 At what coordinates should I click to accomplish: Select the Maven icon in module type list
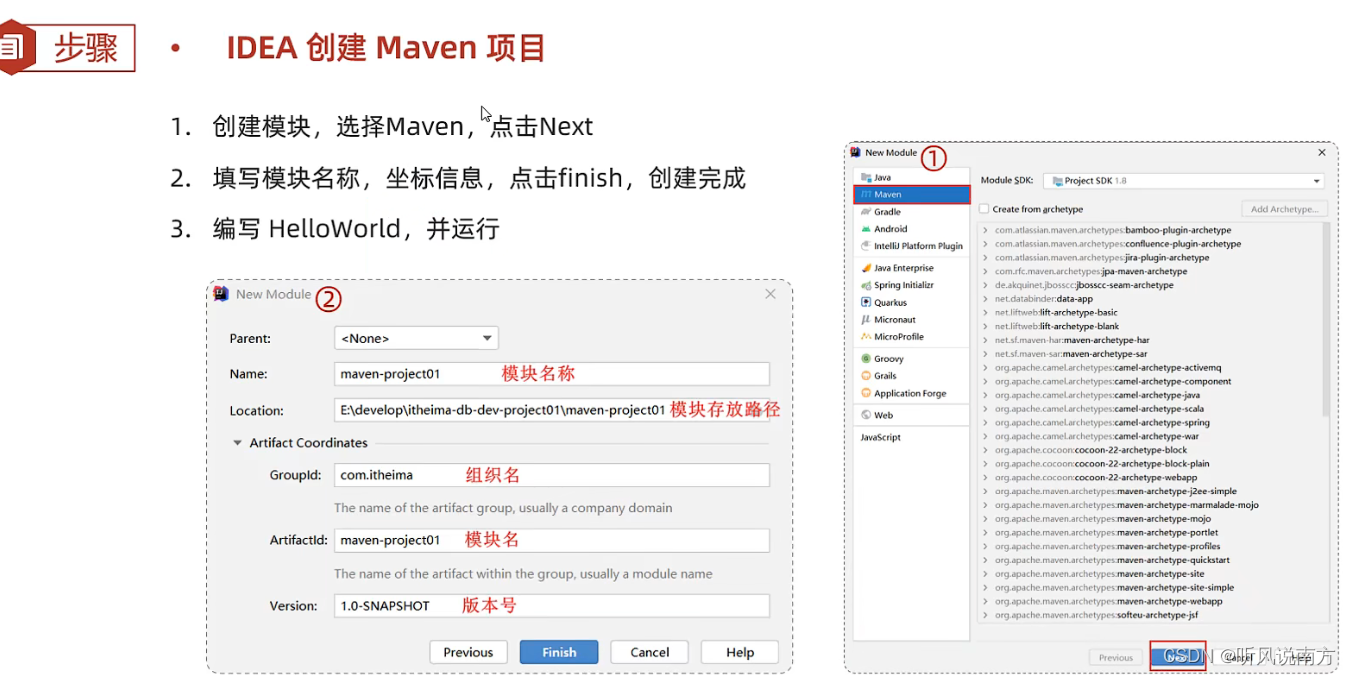[x=866, y=195]
